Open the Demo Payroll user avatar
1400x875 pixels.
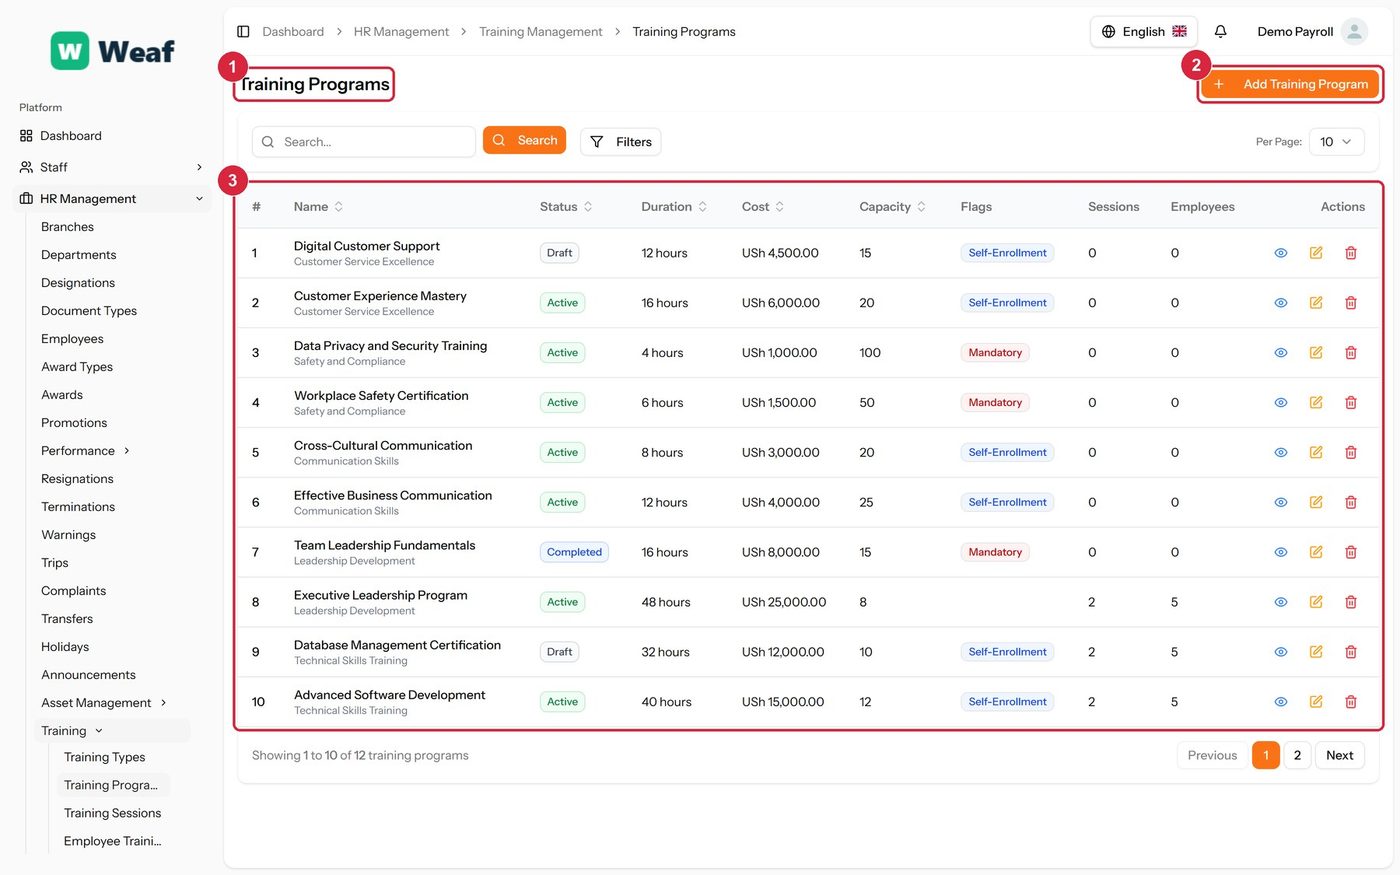coord(1354,32)
